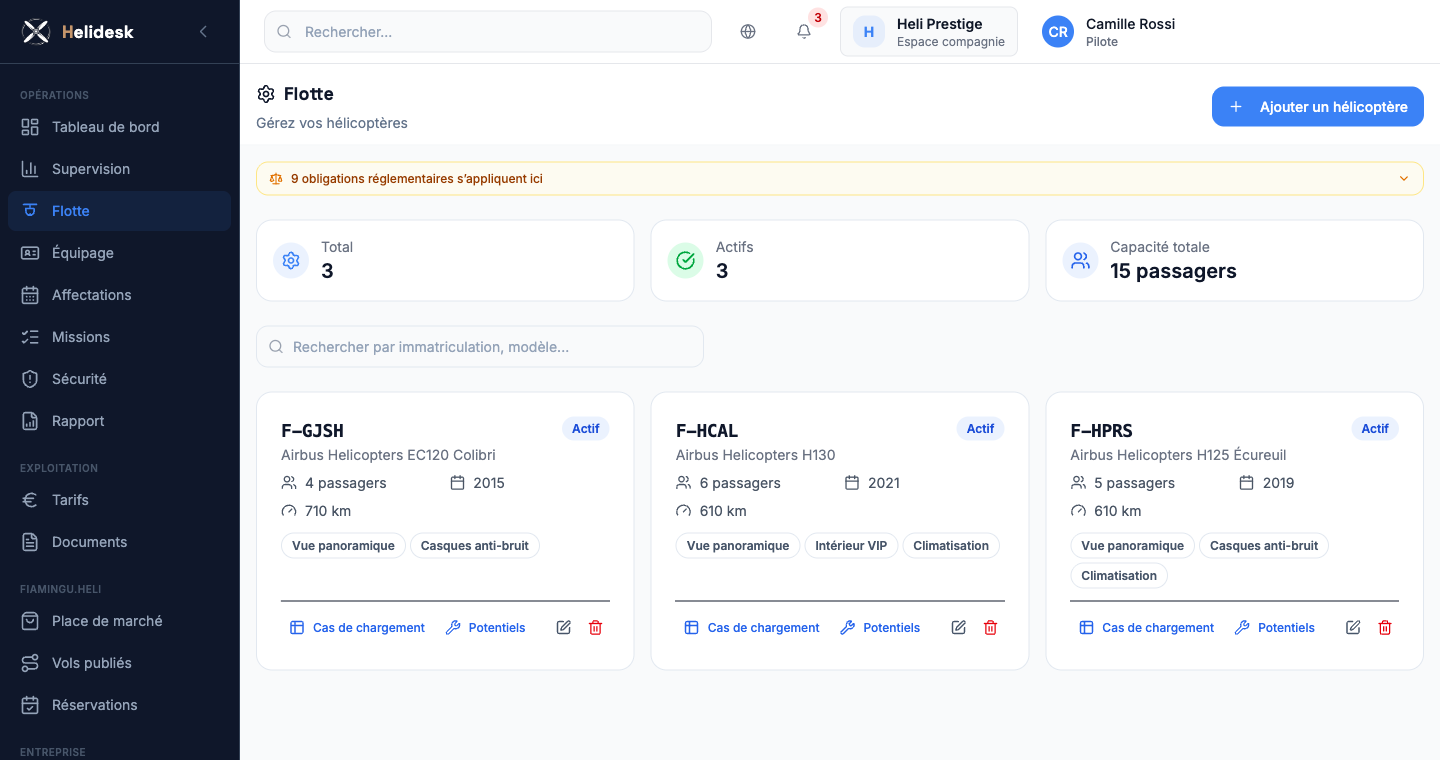Click the Rapport document icon
The height and width of the screenshot is (760, 1440).
tap(30, 421)
